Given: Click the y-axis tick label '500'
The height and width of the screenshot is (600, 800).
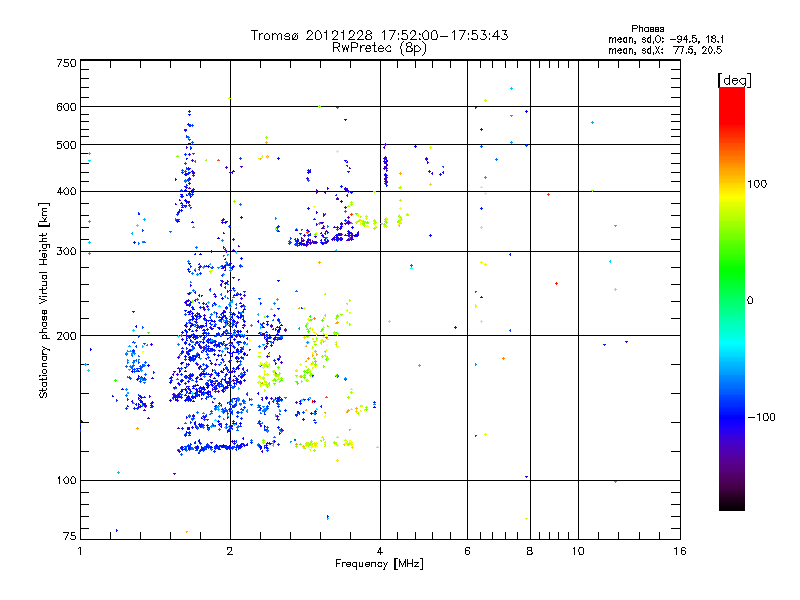Looking at the screenshot, I should click(66, 145).
